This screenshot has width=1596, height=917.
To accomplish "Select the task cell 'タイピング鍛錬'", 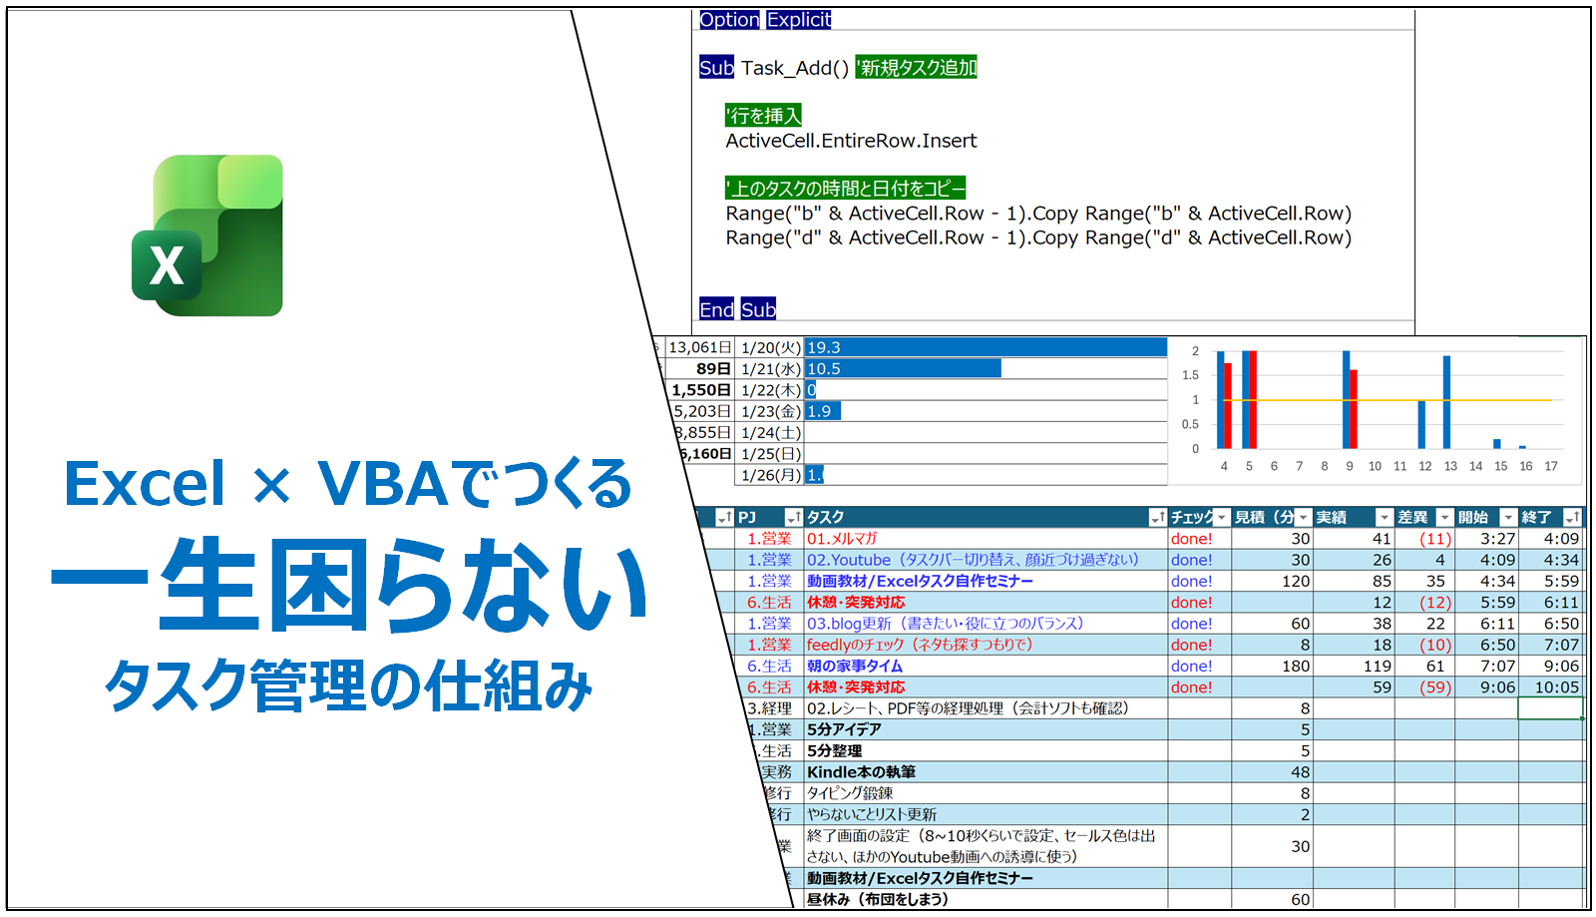I will click(x=986, y=793).
